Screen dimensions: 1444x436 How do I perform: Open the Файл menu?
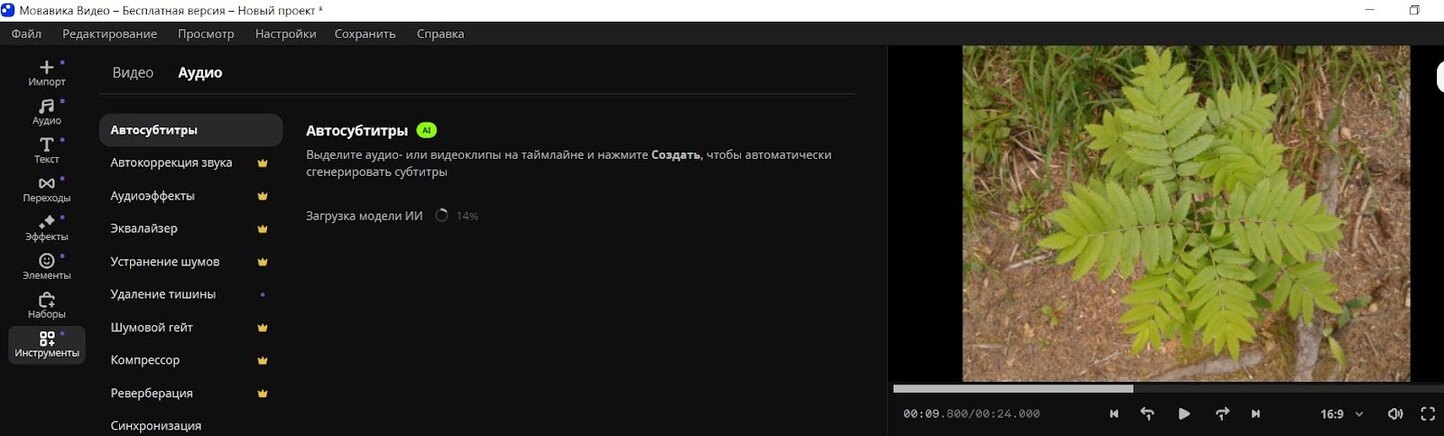click(26, 34)
